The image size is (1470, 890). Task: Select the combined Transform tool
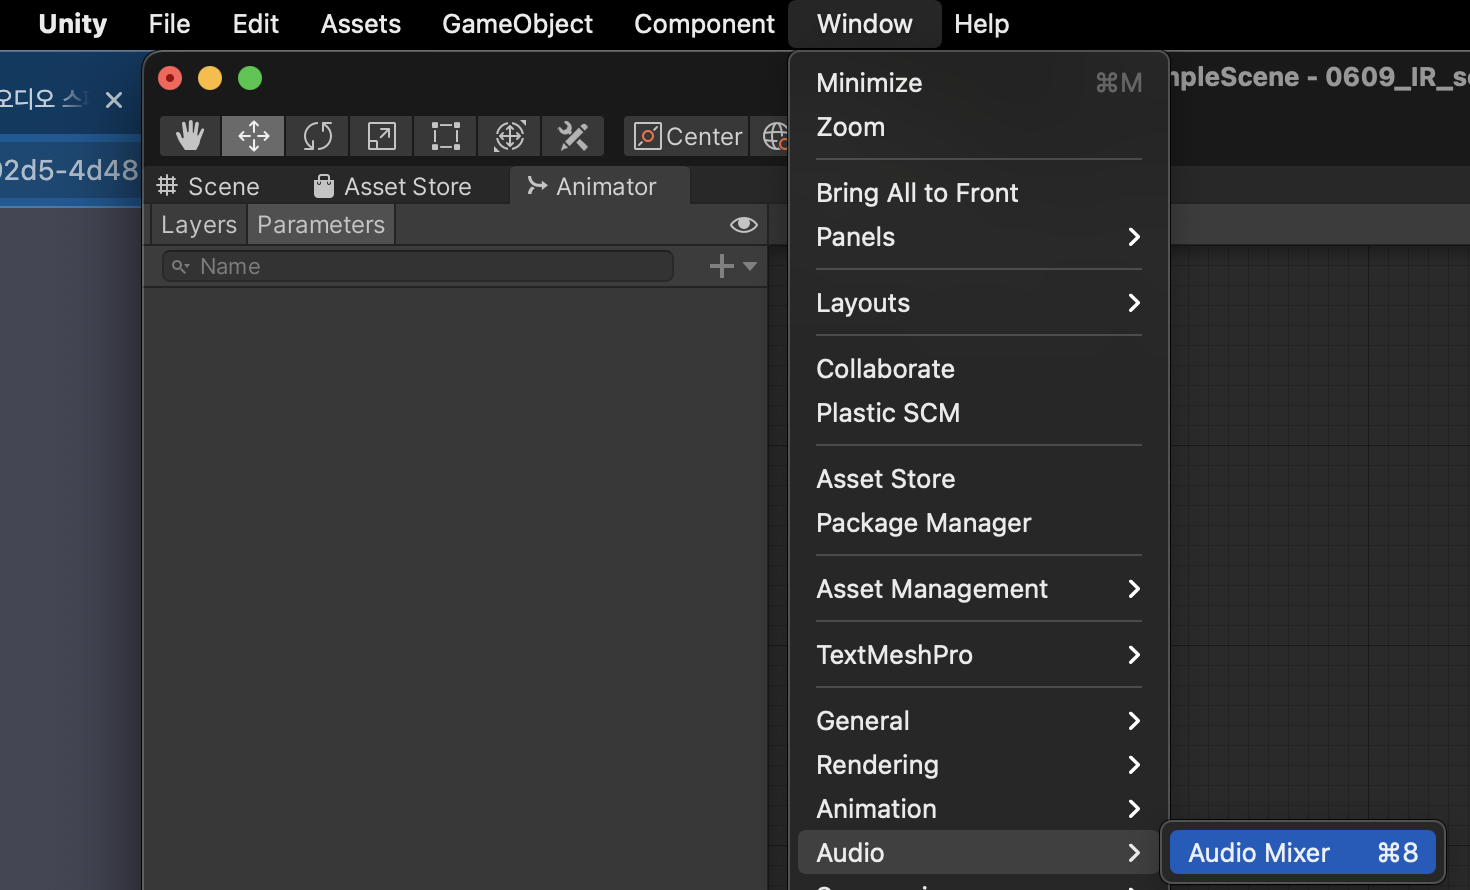(x=509, y=136)
